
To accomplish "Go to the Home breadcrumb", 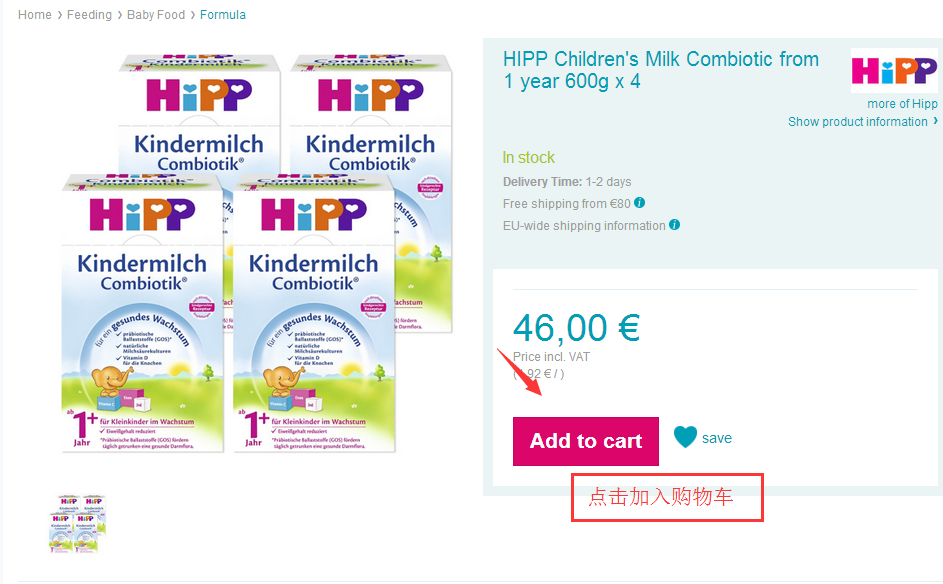I will point(35,15).
